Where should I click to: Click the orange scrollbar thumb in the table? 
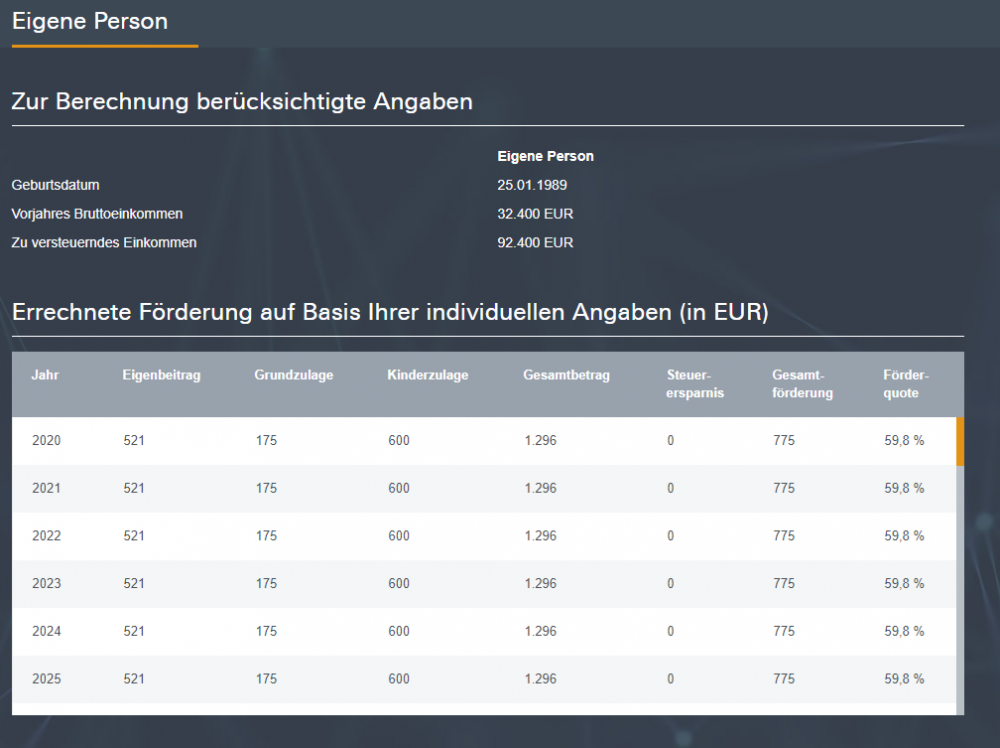point(960,441)
